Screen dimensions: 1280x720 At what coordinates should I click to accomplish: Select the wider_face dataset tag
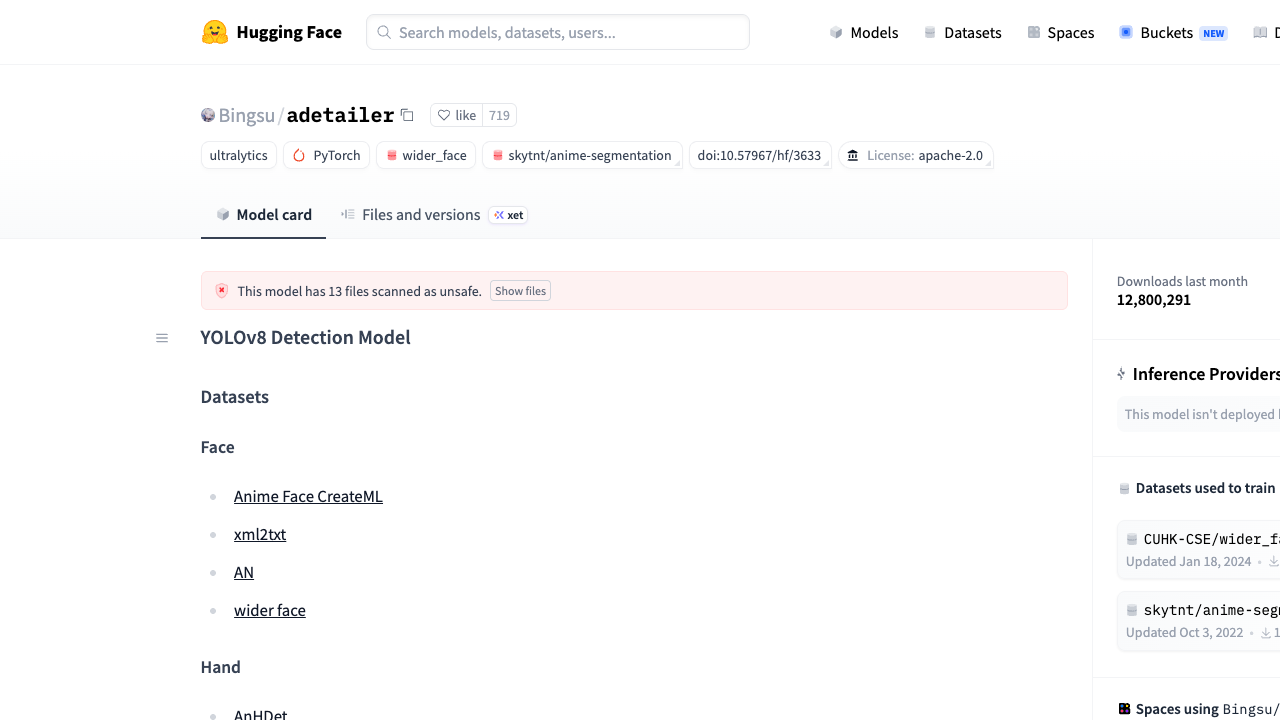coord(426,155)
